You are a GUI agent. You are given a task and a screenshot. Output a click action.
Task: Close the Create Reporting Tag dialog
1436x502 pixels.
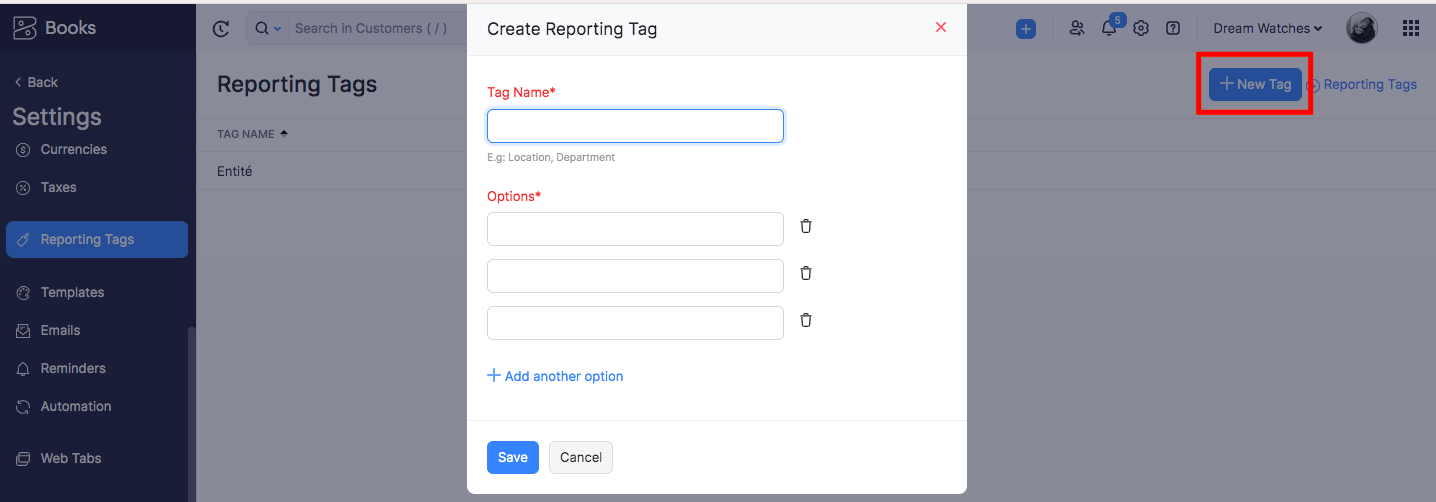(940, 27)
